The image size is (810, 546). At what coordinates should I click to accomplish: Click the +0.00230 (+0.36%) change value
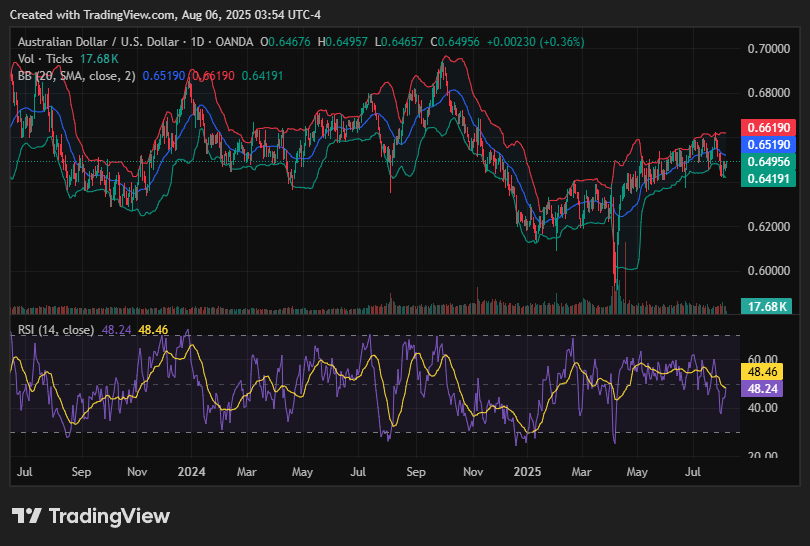pyautogui.click(x=535, y=42)
